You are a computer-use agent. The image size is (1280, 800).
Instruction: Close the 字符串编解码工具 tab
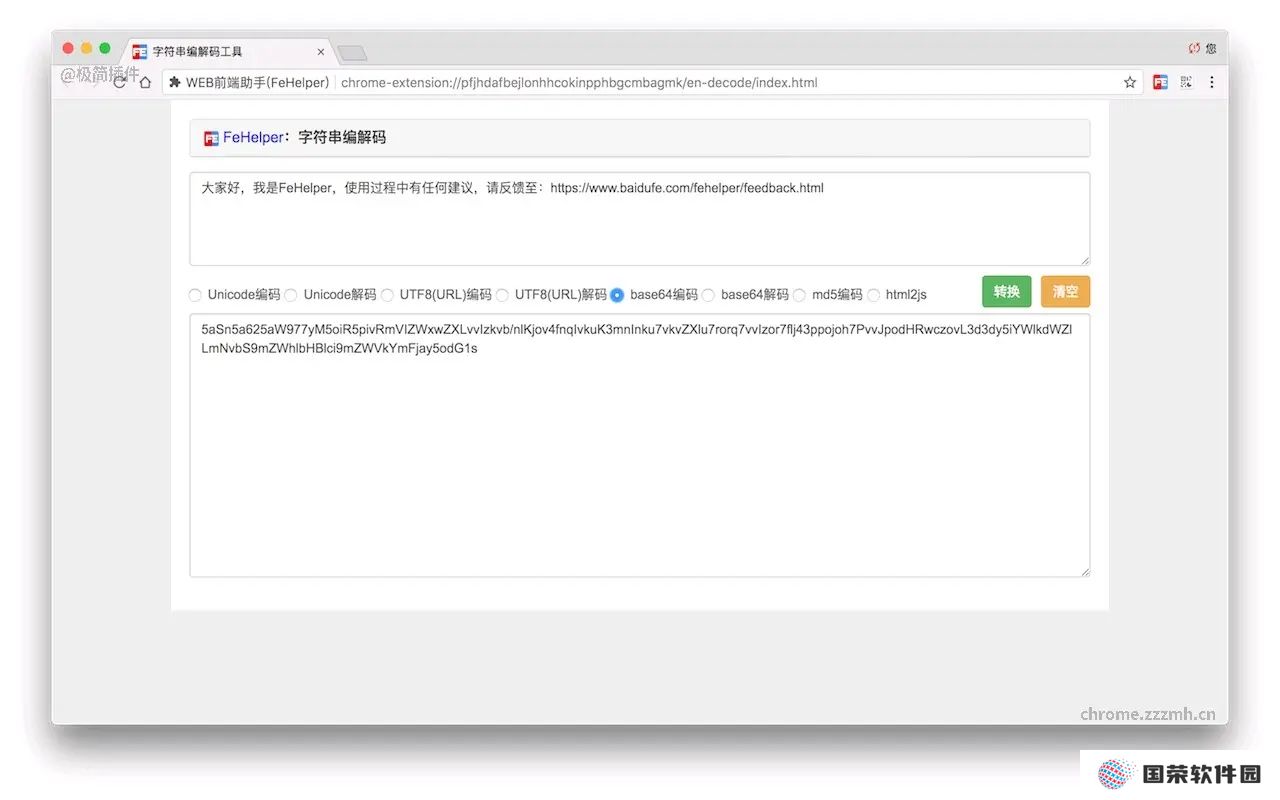(321, 52)
